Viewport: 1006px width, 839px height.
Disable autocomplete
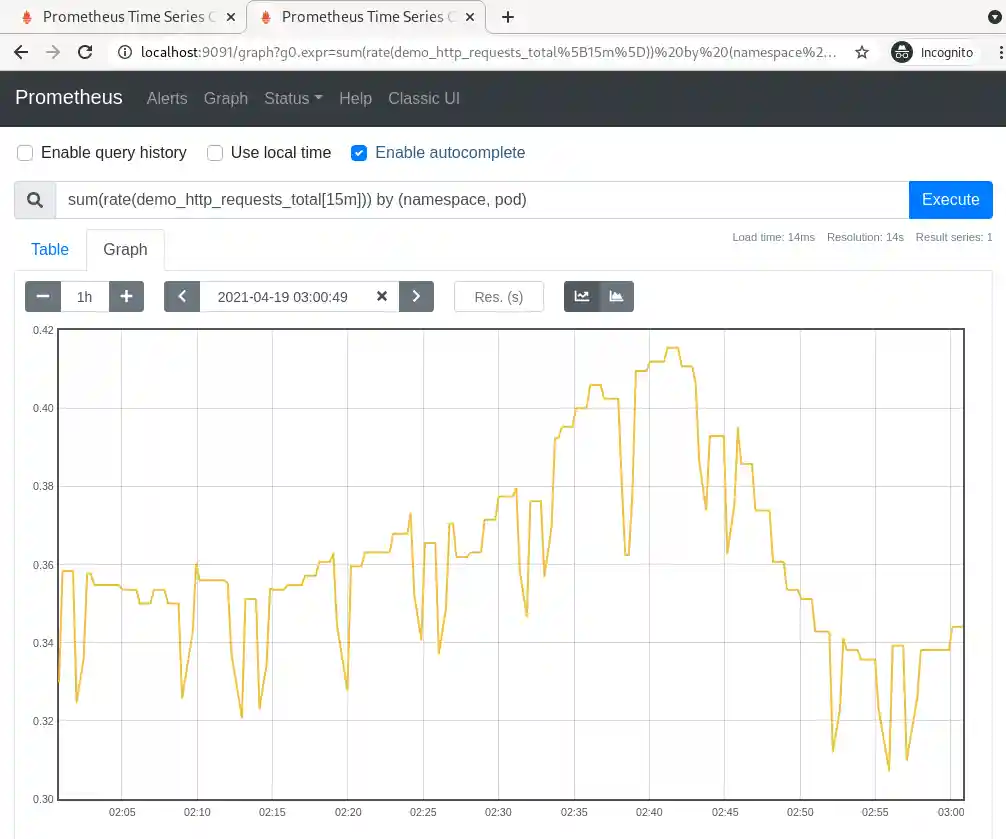coord(358,152)
